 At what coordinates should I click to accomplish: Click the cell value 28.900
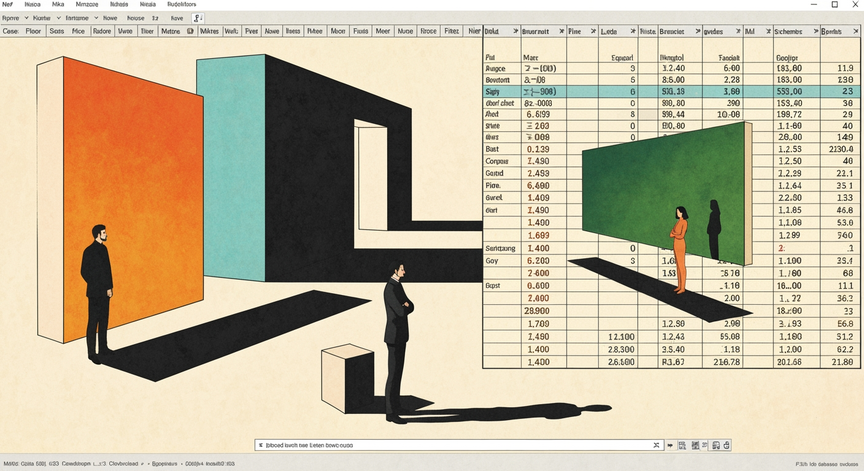(x=537, y=311)
